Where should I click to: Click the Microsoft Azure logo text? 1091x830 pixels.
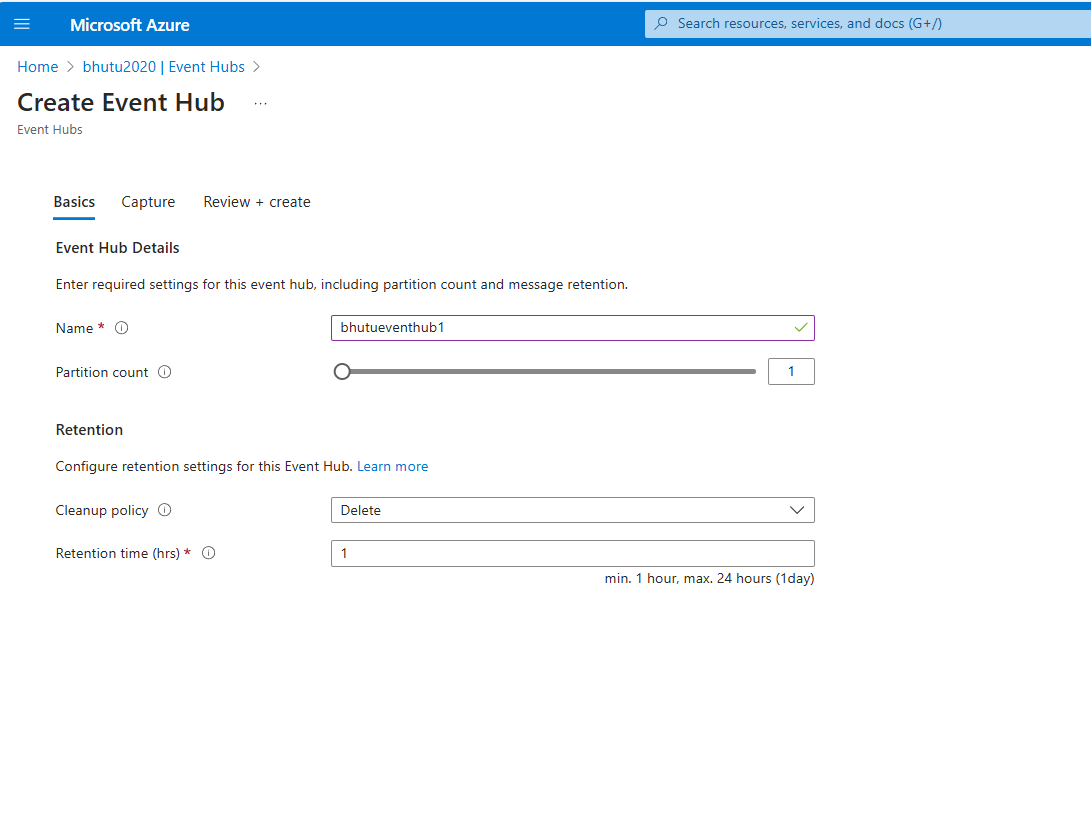point(129,25)
